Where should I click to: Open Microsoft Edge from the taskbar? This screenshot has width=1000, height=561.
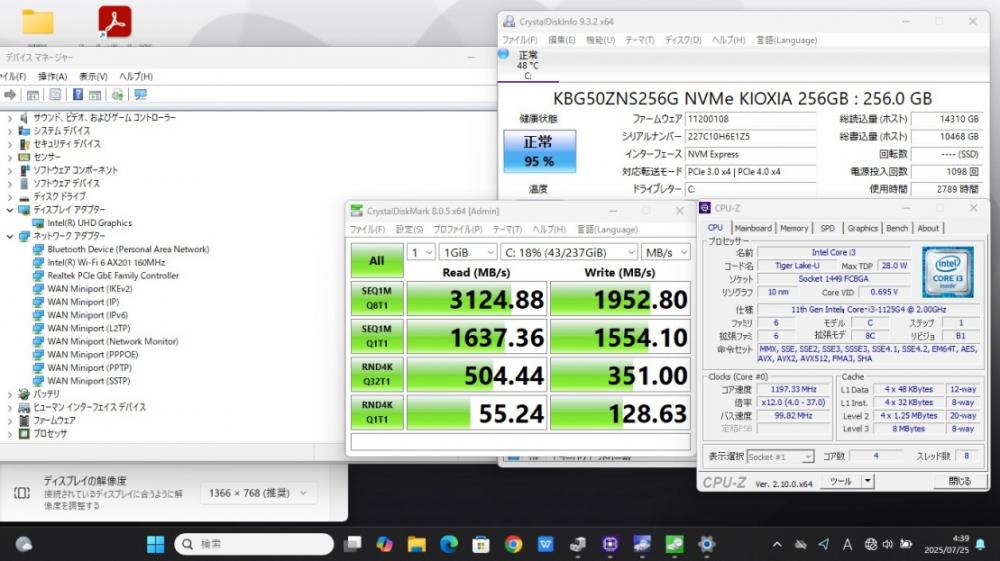tap(449, 544)
